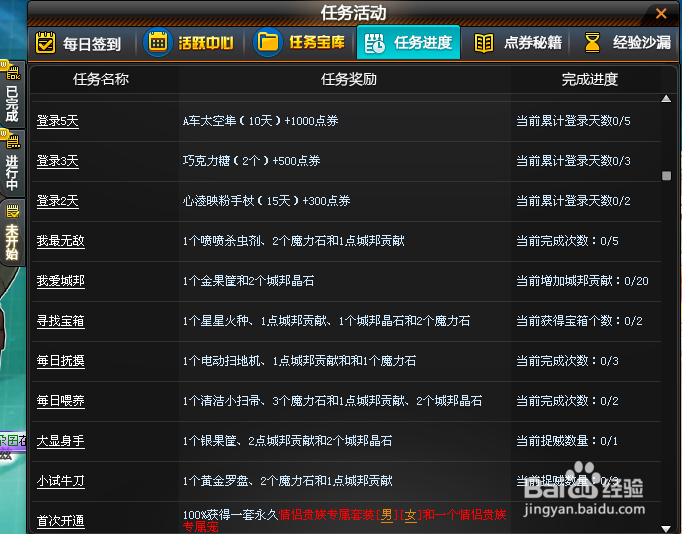Screen dimensions: 682x534
Task: Show 进行中 tasks side tab
Action: click(x=12, y=163)
